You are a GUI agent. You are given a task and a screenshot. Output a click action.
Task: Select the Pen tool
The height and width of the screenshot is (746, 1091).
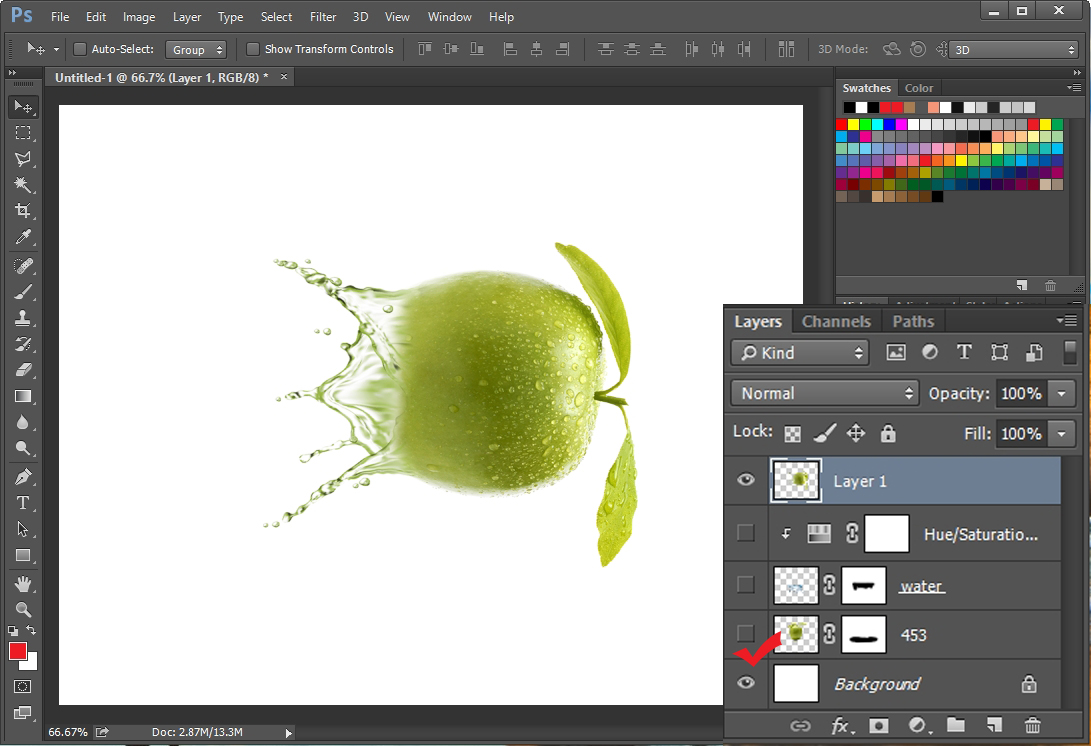pyautogui.click(x=23, y=477)
